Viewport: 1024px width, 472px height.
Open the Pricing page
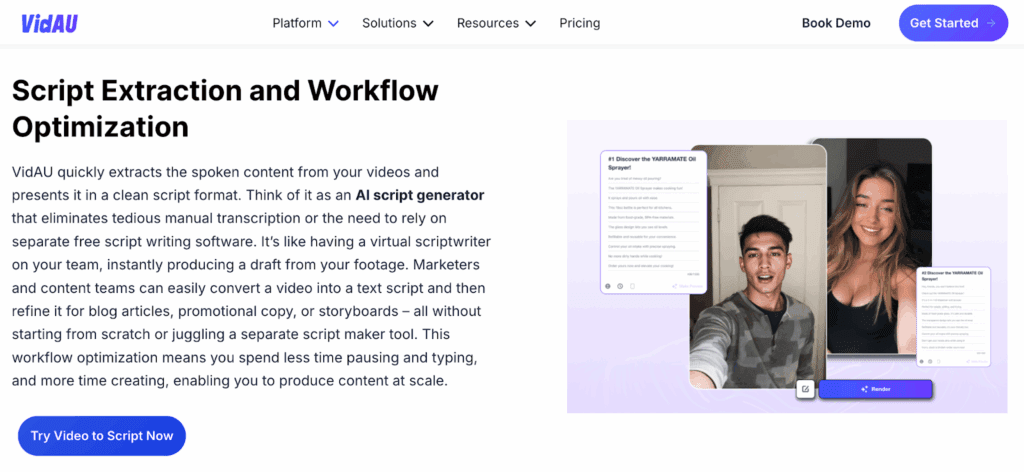(580, 23)
